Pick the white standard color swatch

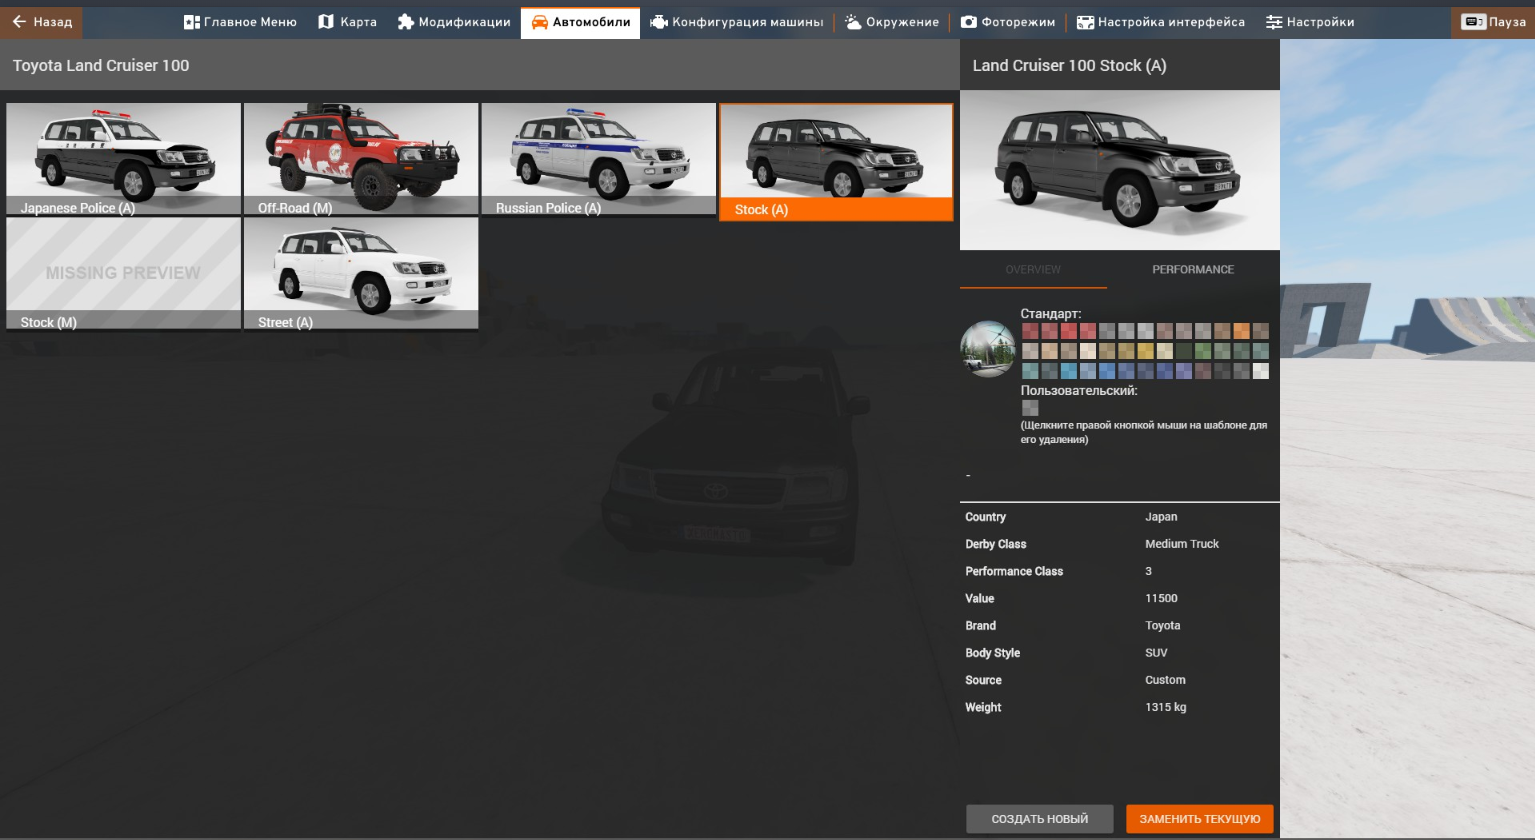pos(1261,371)
